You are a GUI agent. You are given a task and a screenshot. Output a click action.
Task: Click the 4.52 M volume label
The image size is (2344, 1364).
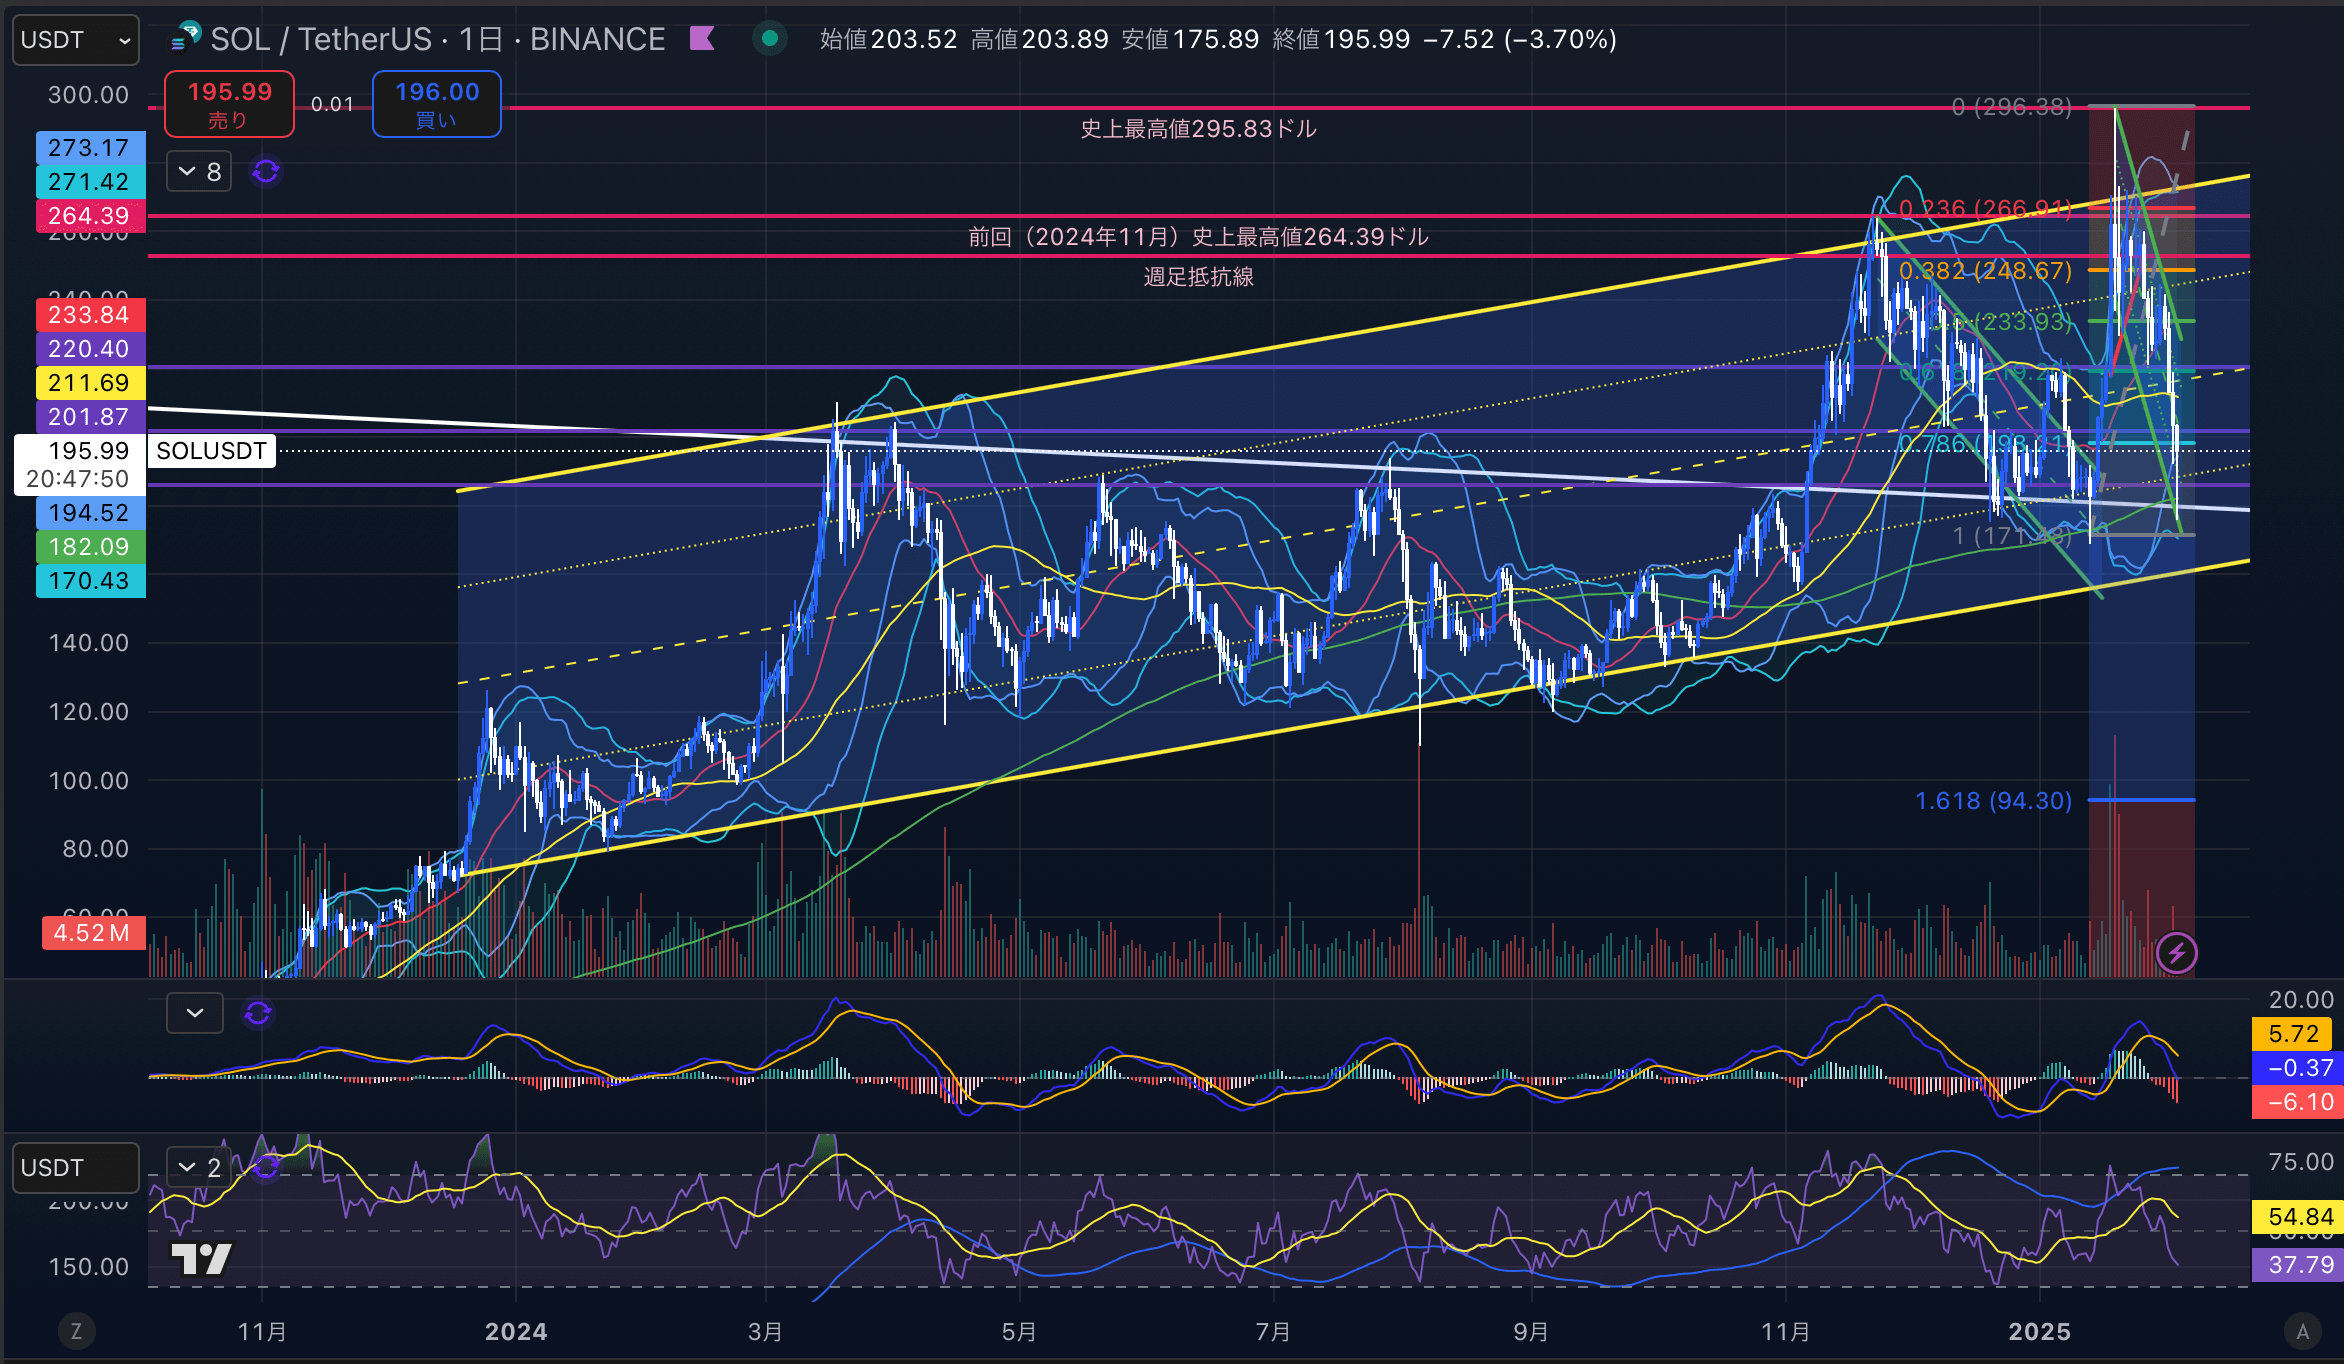(92, 933)
